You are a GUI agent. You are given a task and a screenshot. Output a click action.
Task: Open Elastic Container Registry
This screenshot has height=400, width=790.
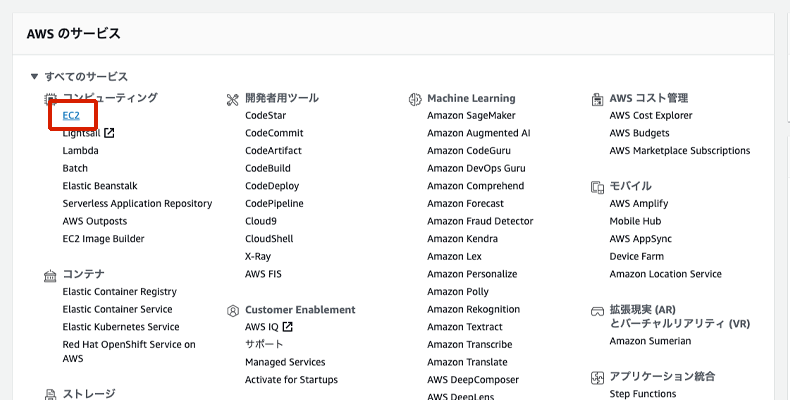(x=119, y=292)
